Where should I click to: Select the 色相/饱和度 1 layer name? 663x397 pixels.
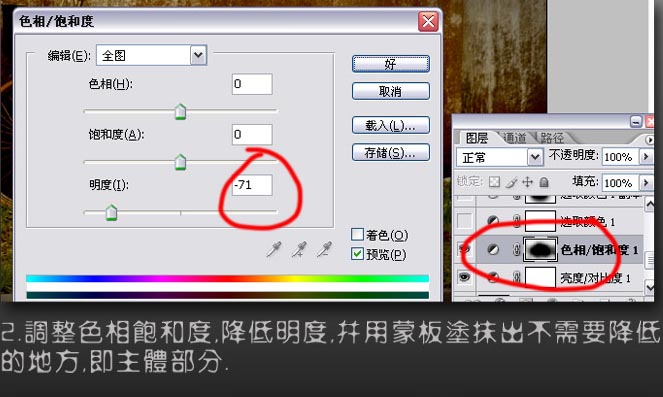[x=599, y=249]
